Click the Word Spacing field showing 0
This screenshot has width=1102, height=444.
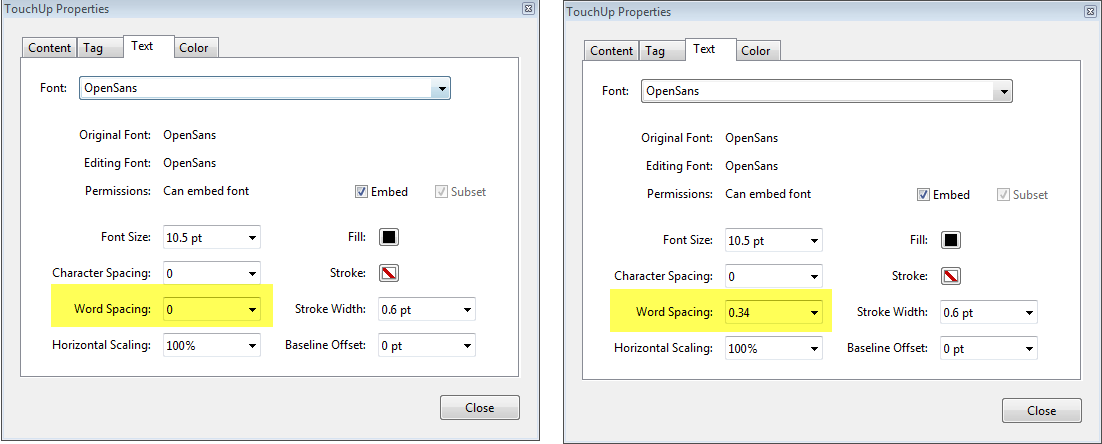(203, 310)
